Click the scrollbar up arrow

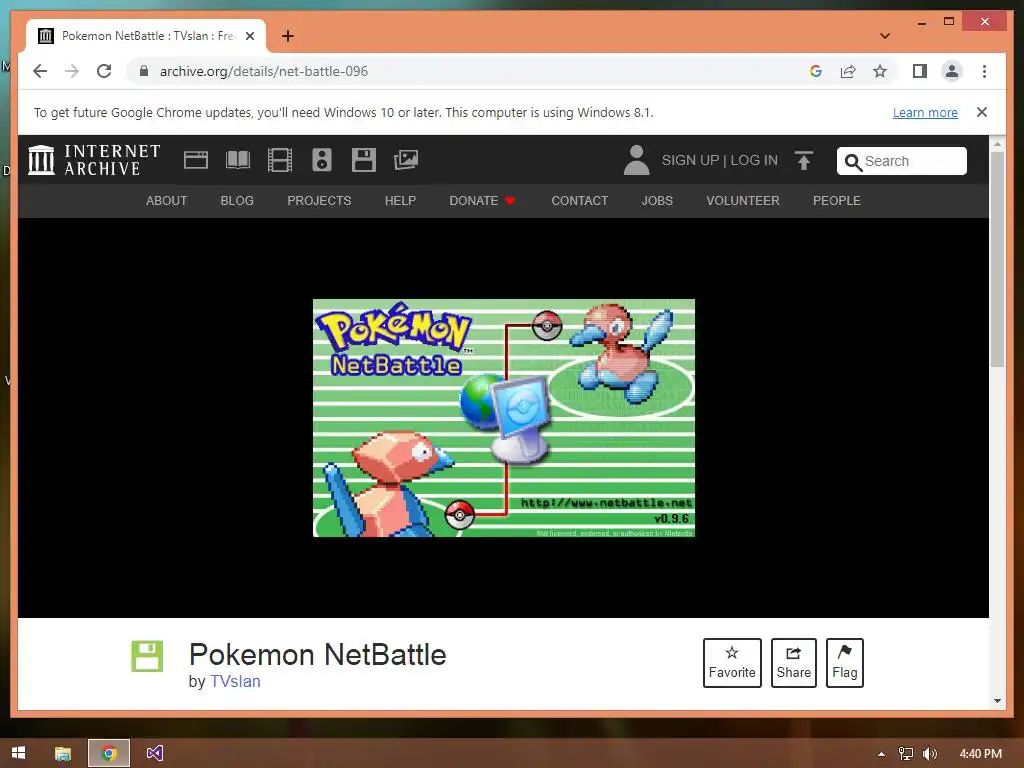[997, 143]
